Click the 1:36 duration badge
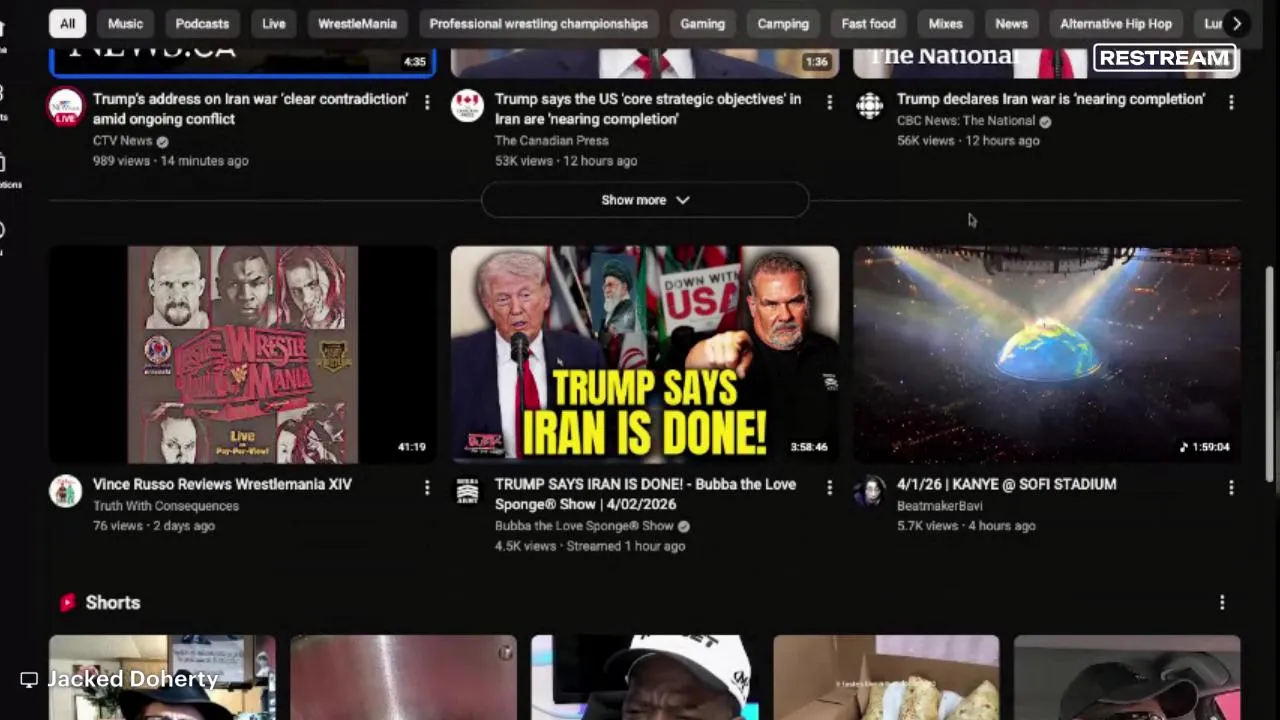1280x720 pixels. [x=817, y=62]
